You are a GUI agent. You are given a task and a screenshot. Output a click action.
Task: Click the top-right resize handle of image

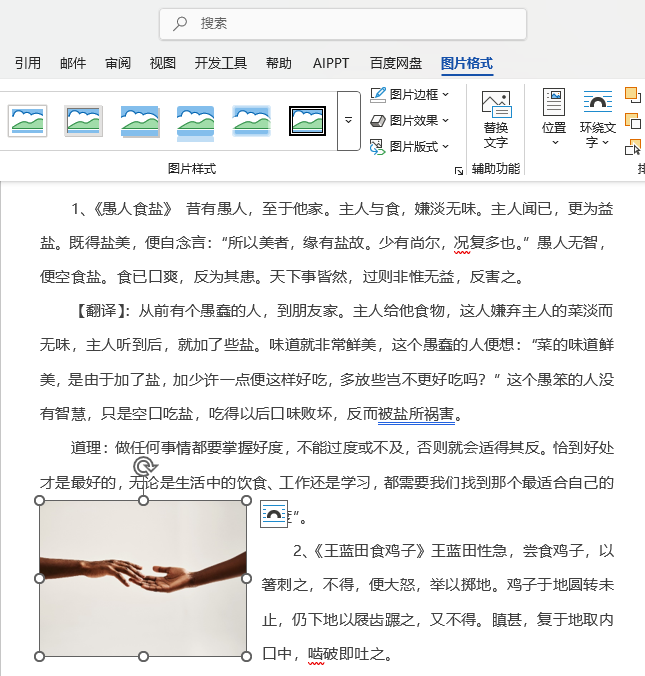tap(246, 501)
